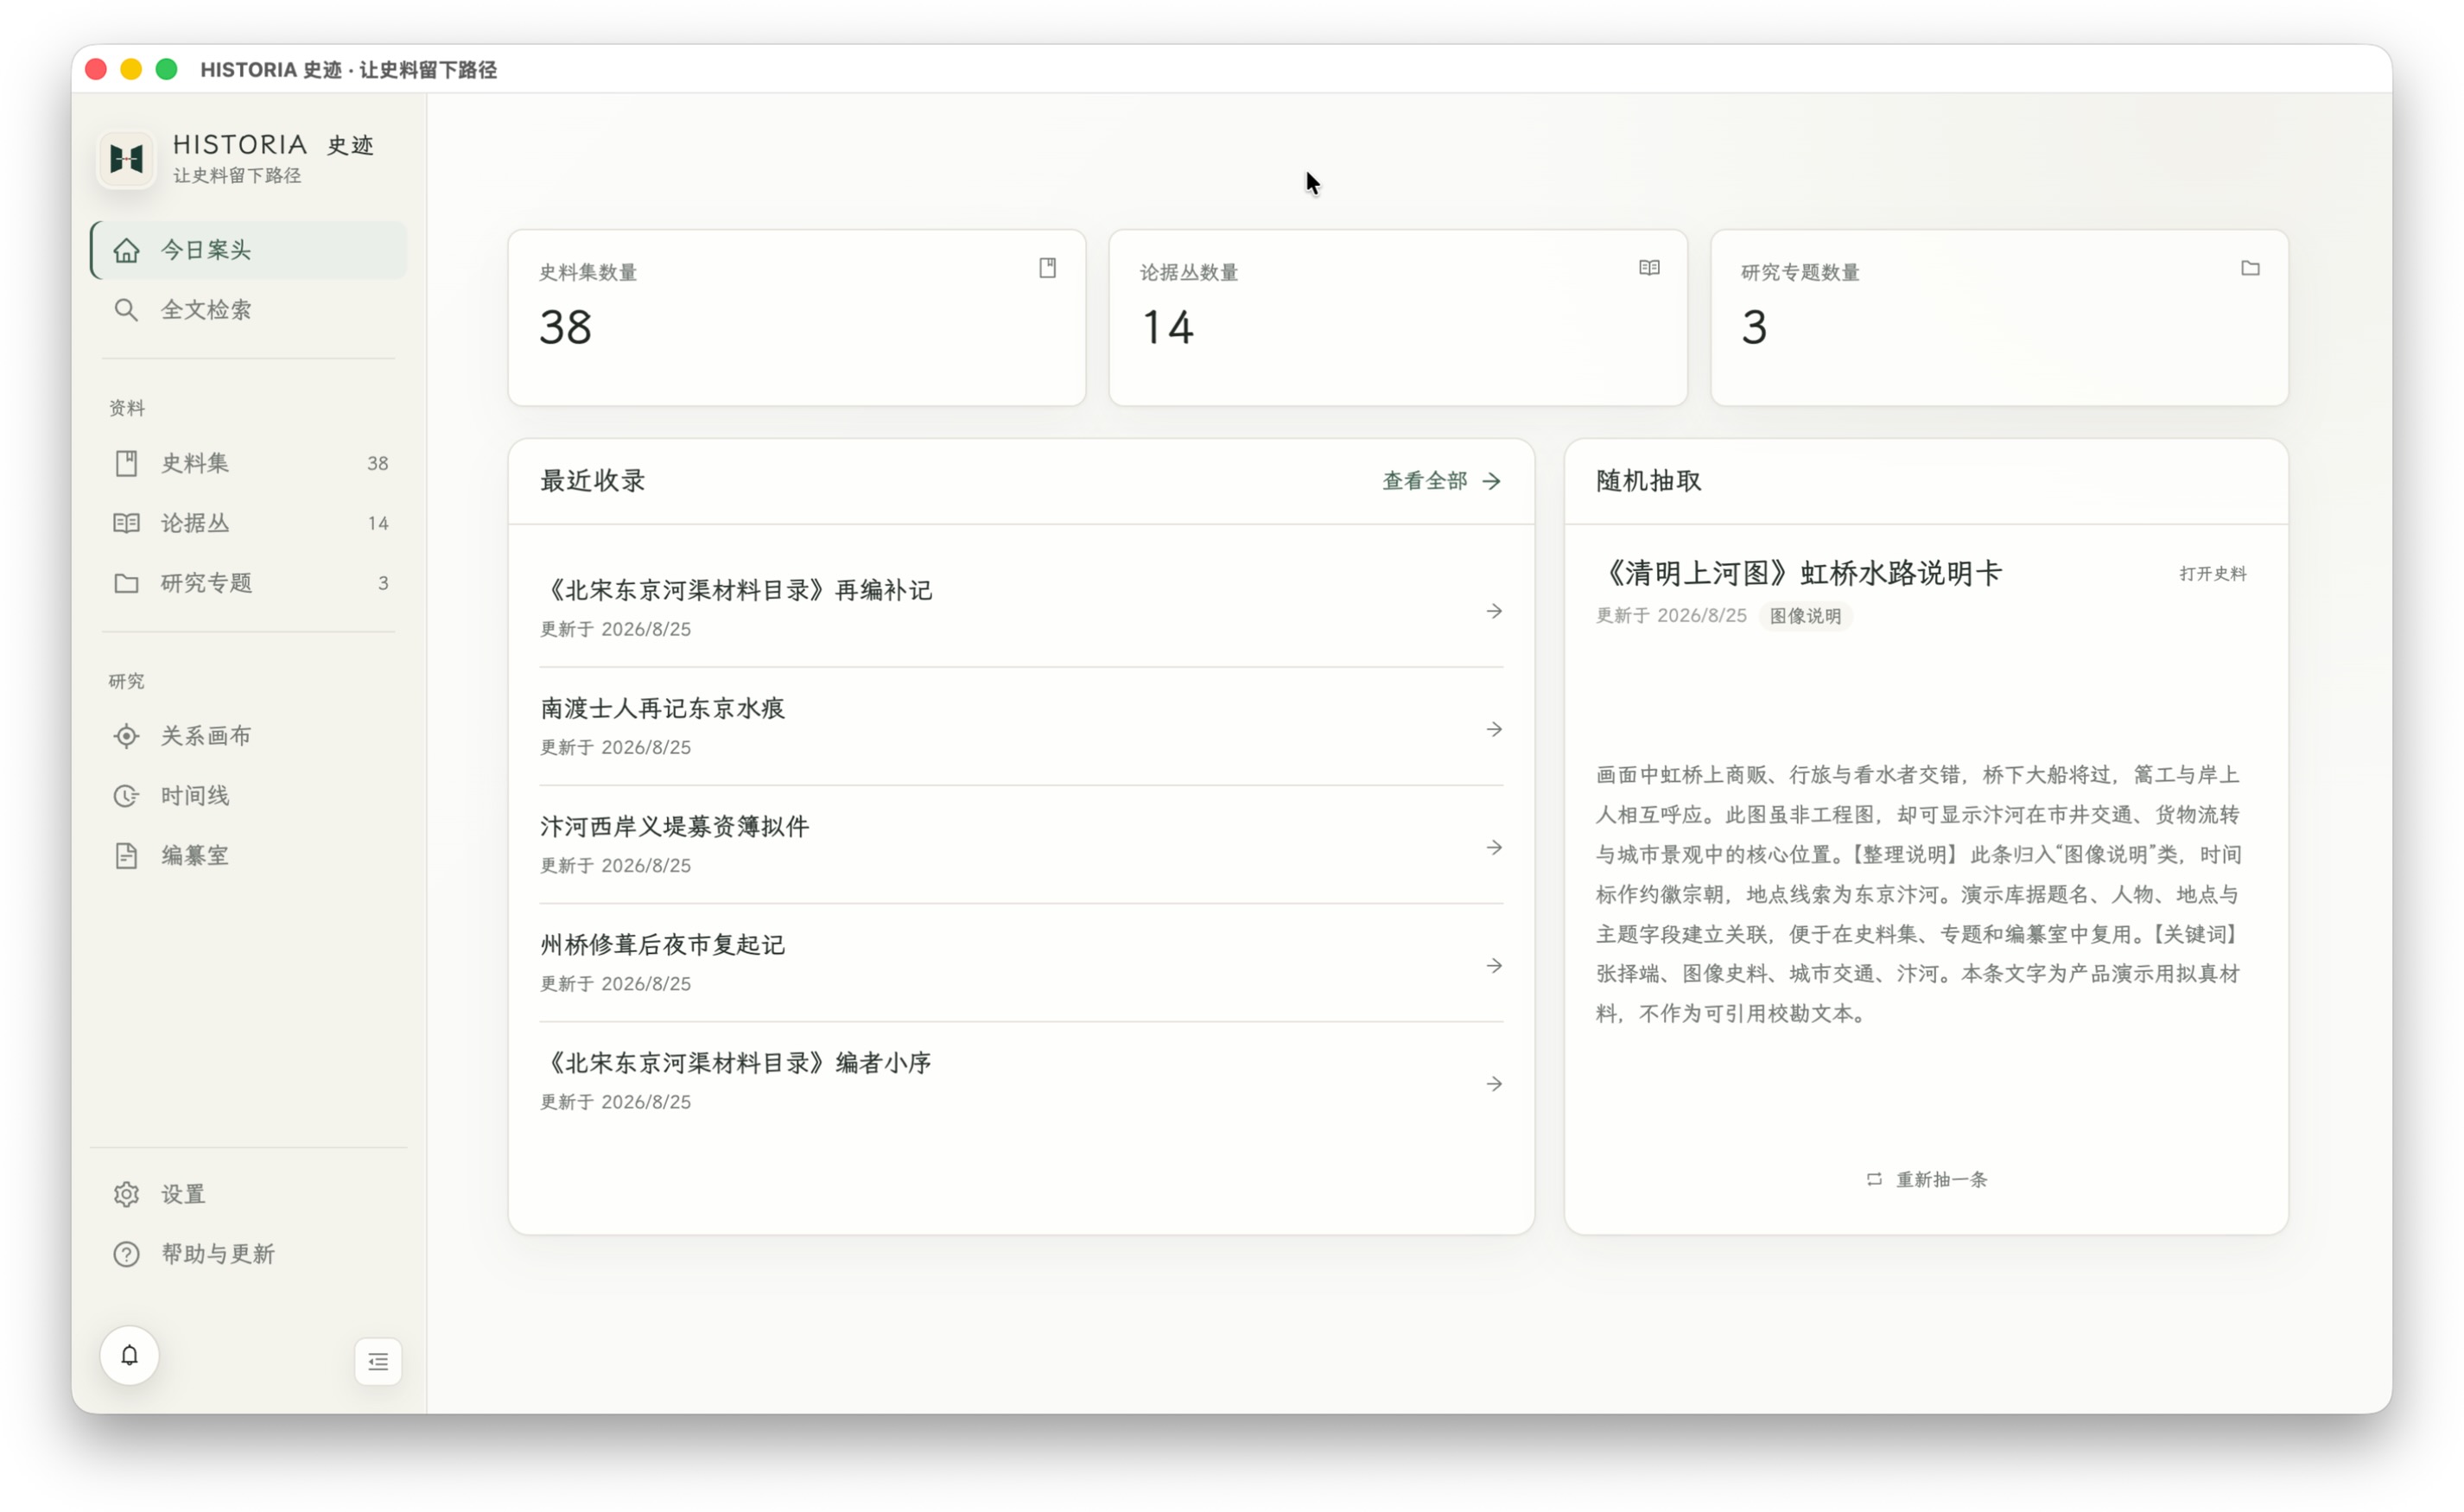Open 《北宋东京河渠材料目录》再编补记 entry
2464x1512 pixels.
pos(1021,607)
